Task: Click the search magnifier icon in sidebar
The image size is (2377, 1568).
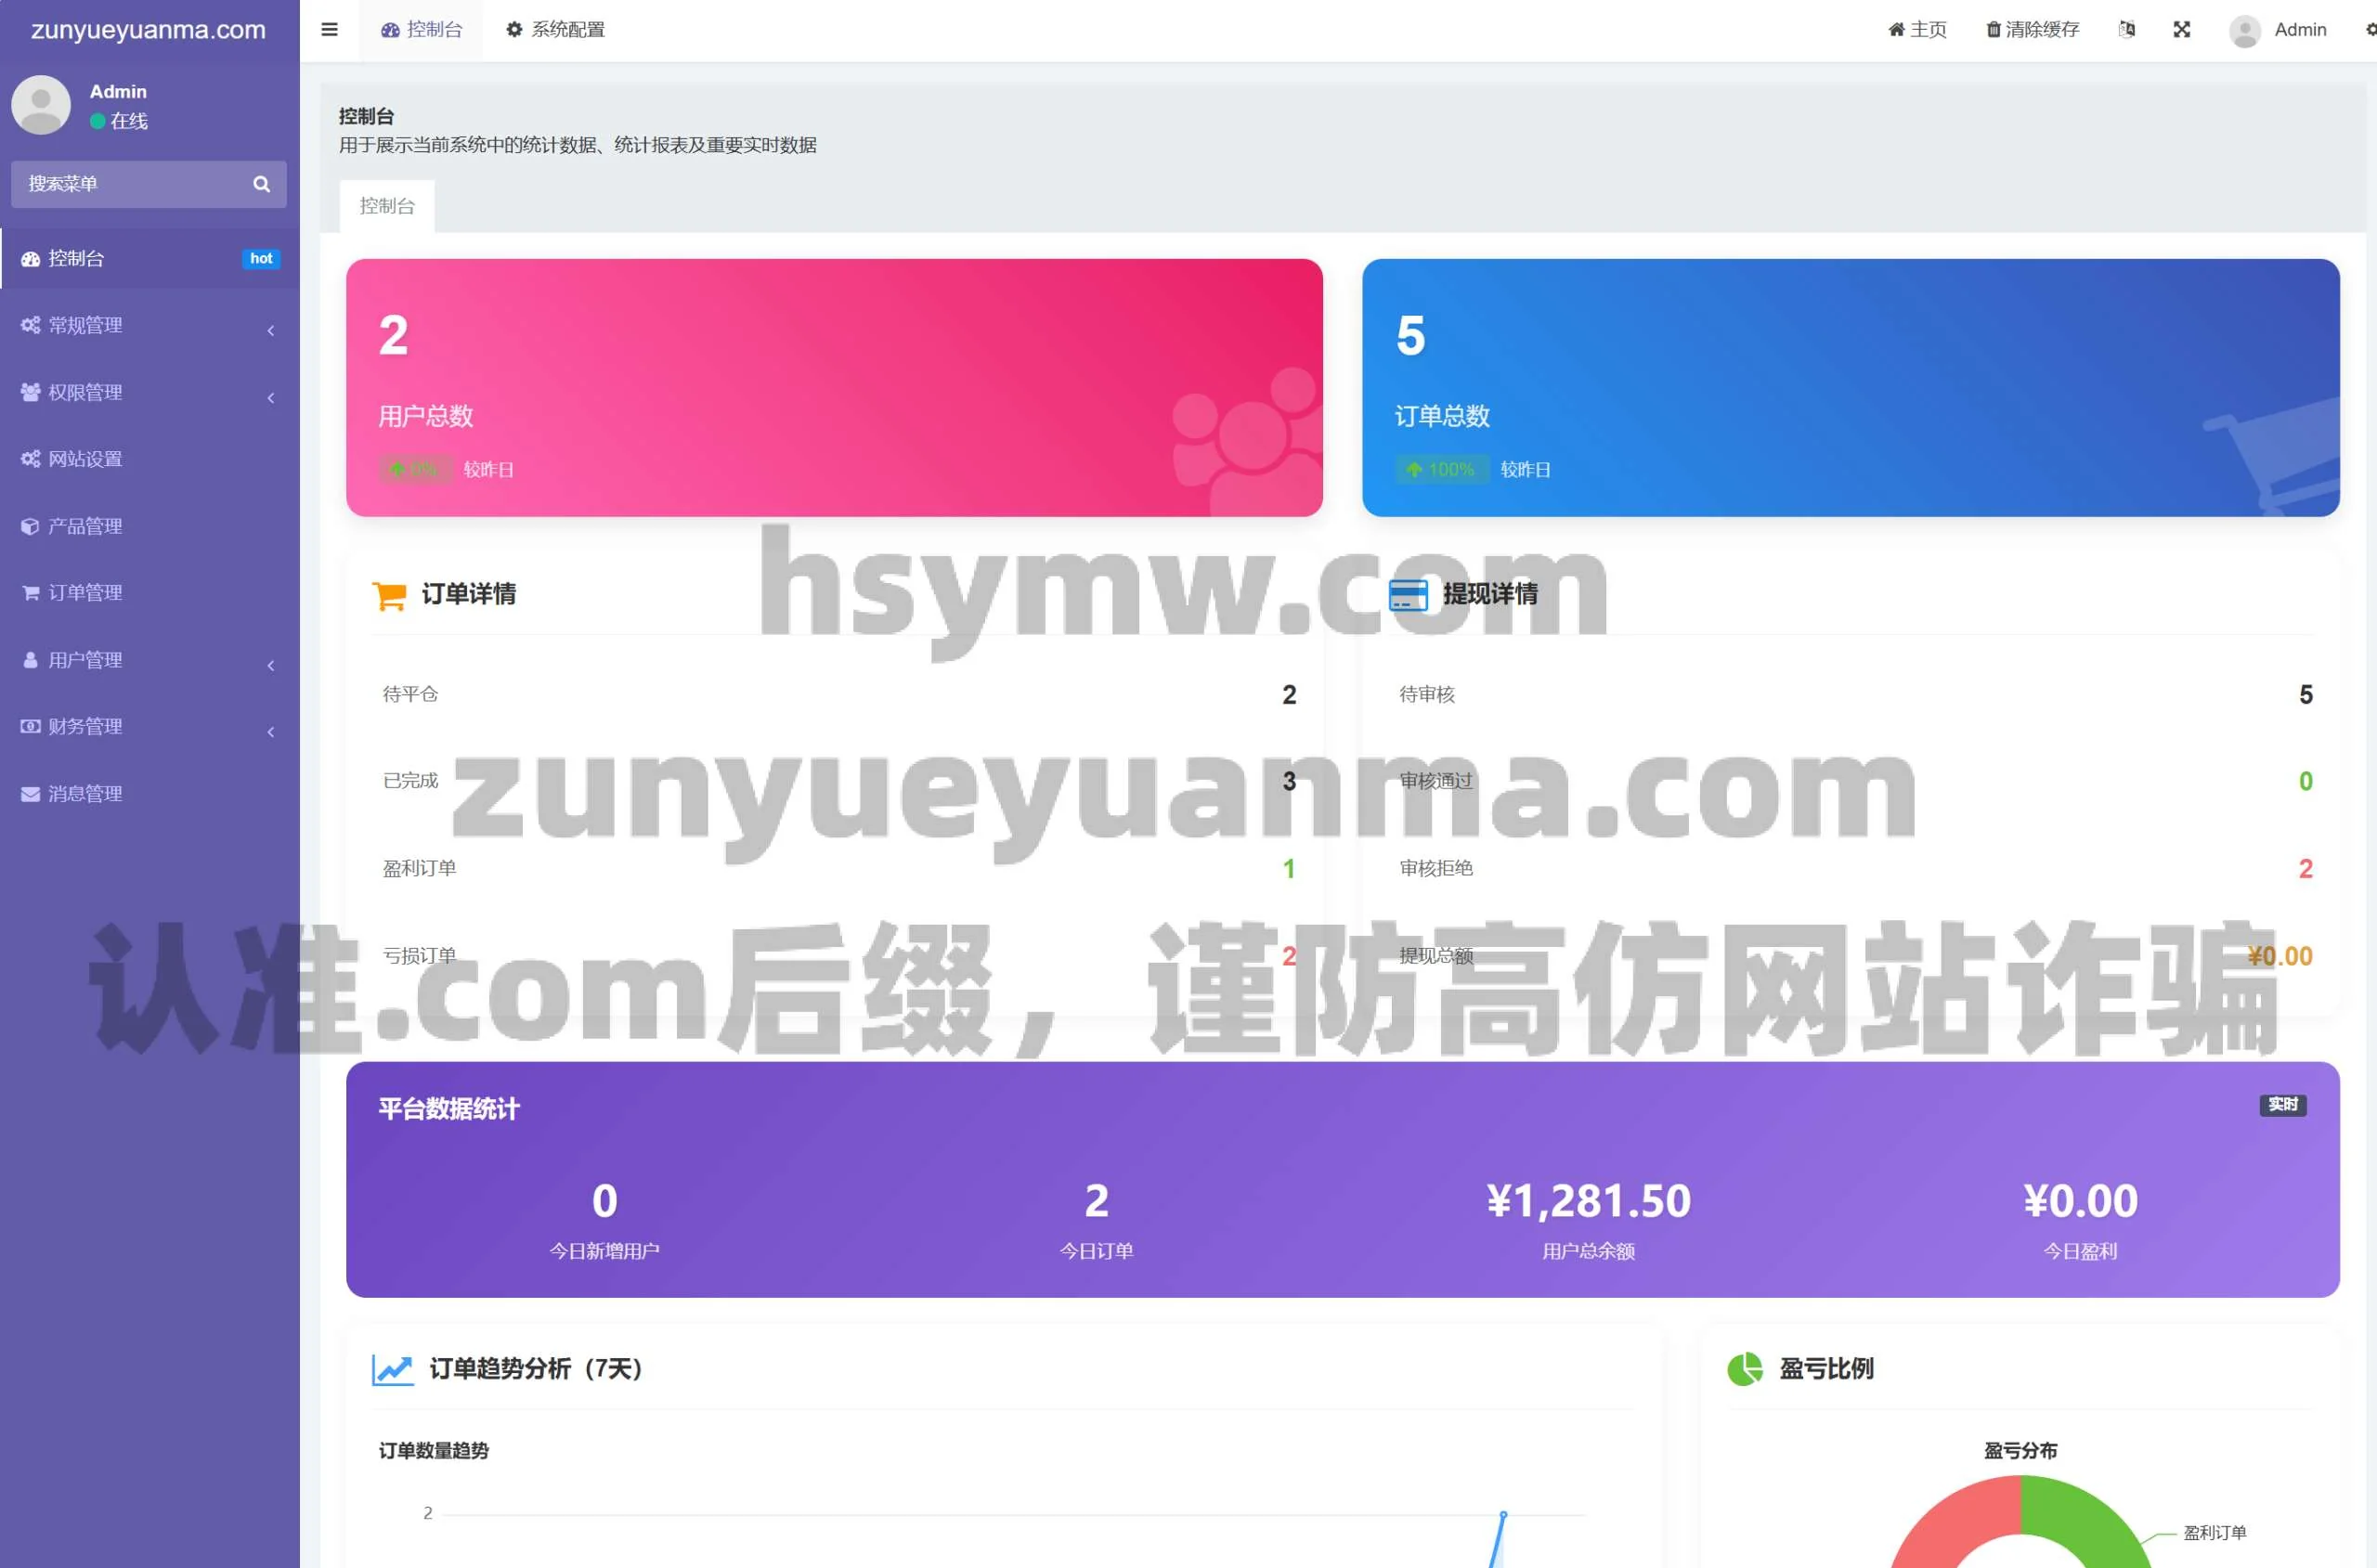Action: pos(261,184)
